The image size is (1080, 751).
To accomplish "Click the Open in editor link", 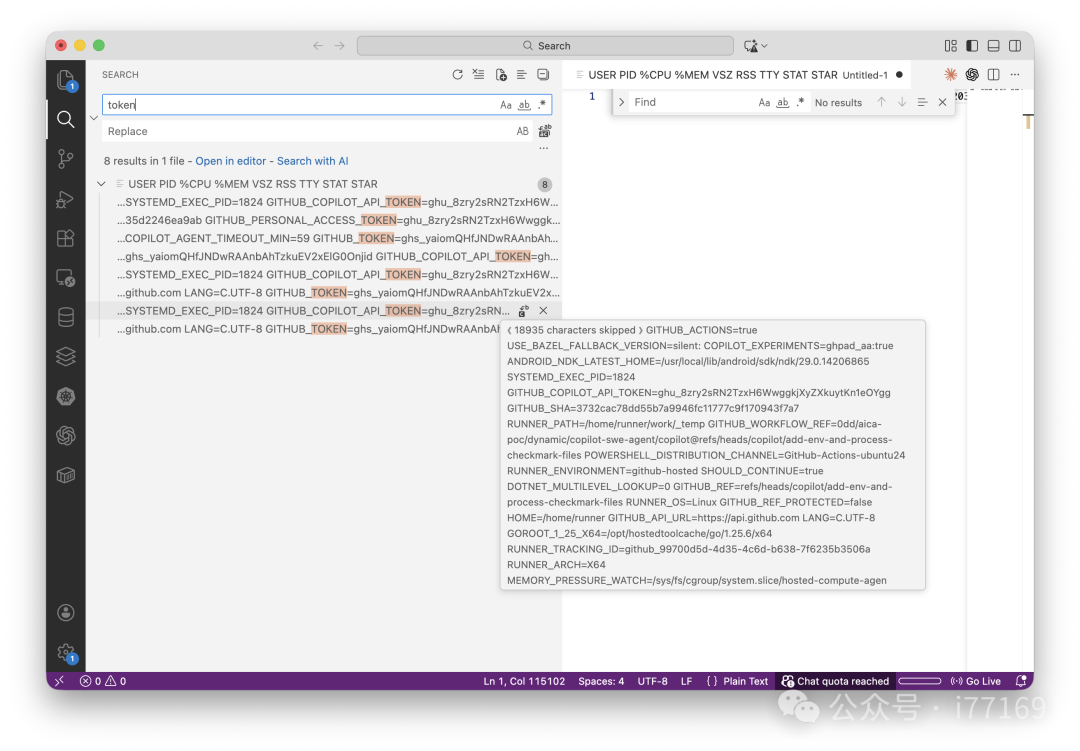I will pyautogui.click(x=231, y=160).
